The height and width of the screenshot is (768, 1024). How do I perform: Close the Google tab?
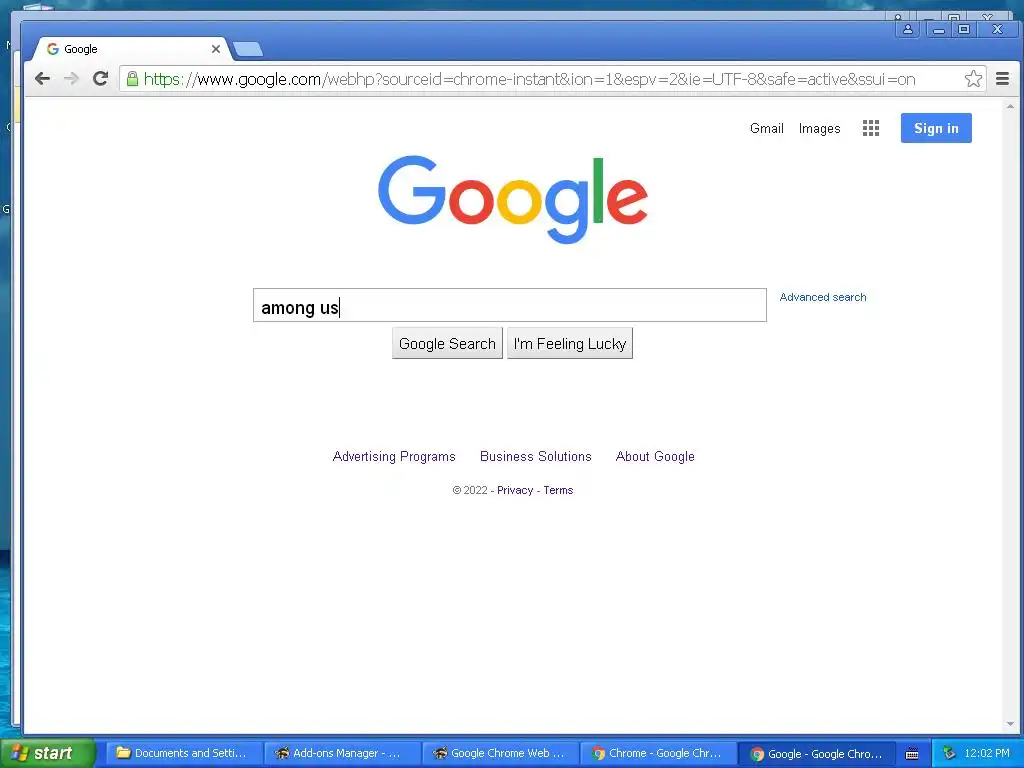216,49
